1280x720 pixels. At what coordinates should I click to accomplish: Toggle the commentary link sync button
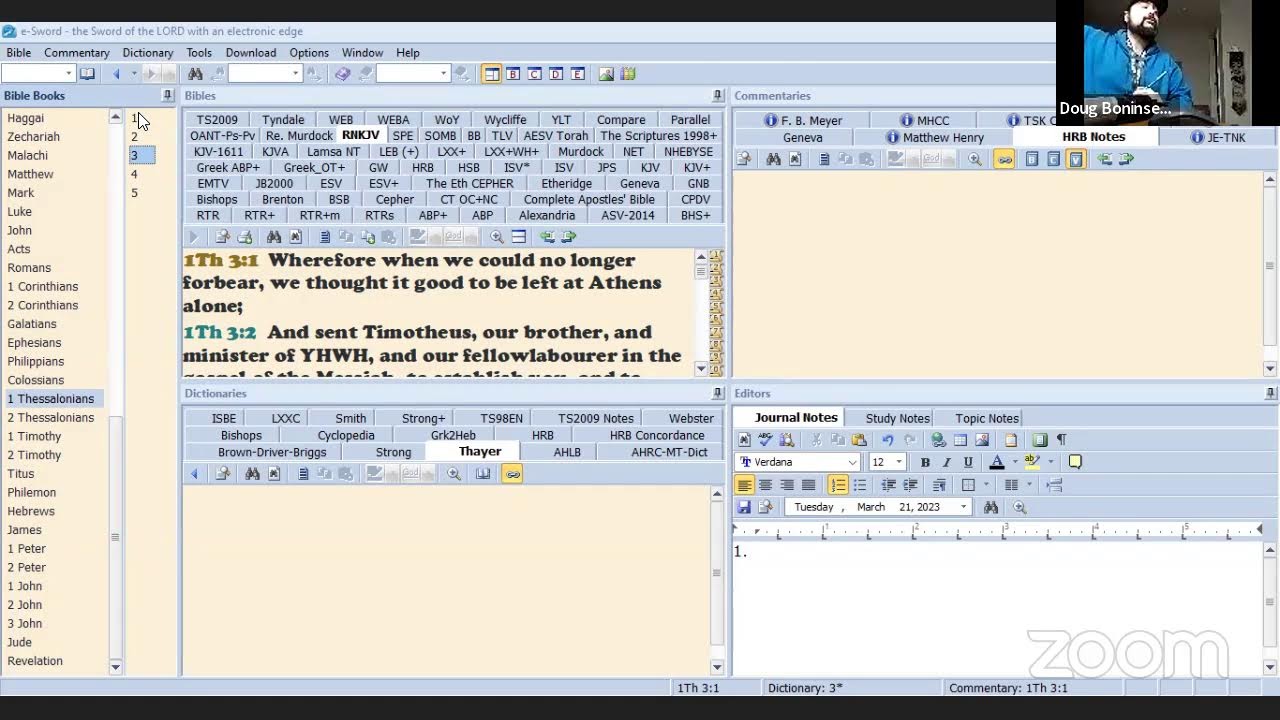tap(1005, 159)
